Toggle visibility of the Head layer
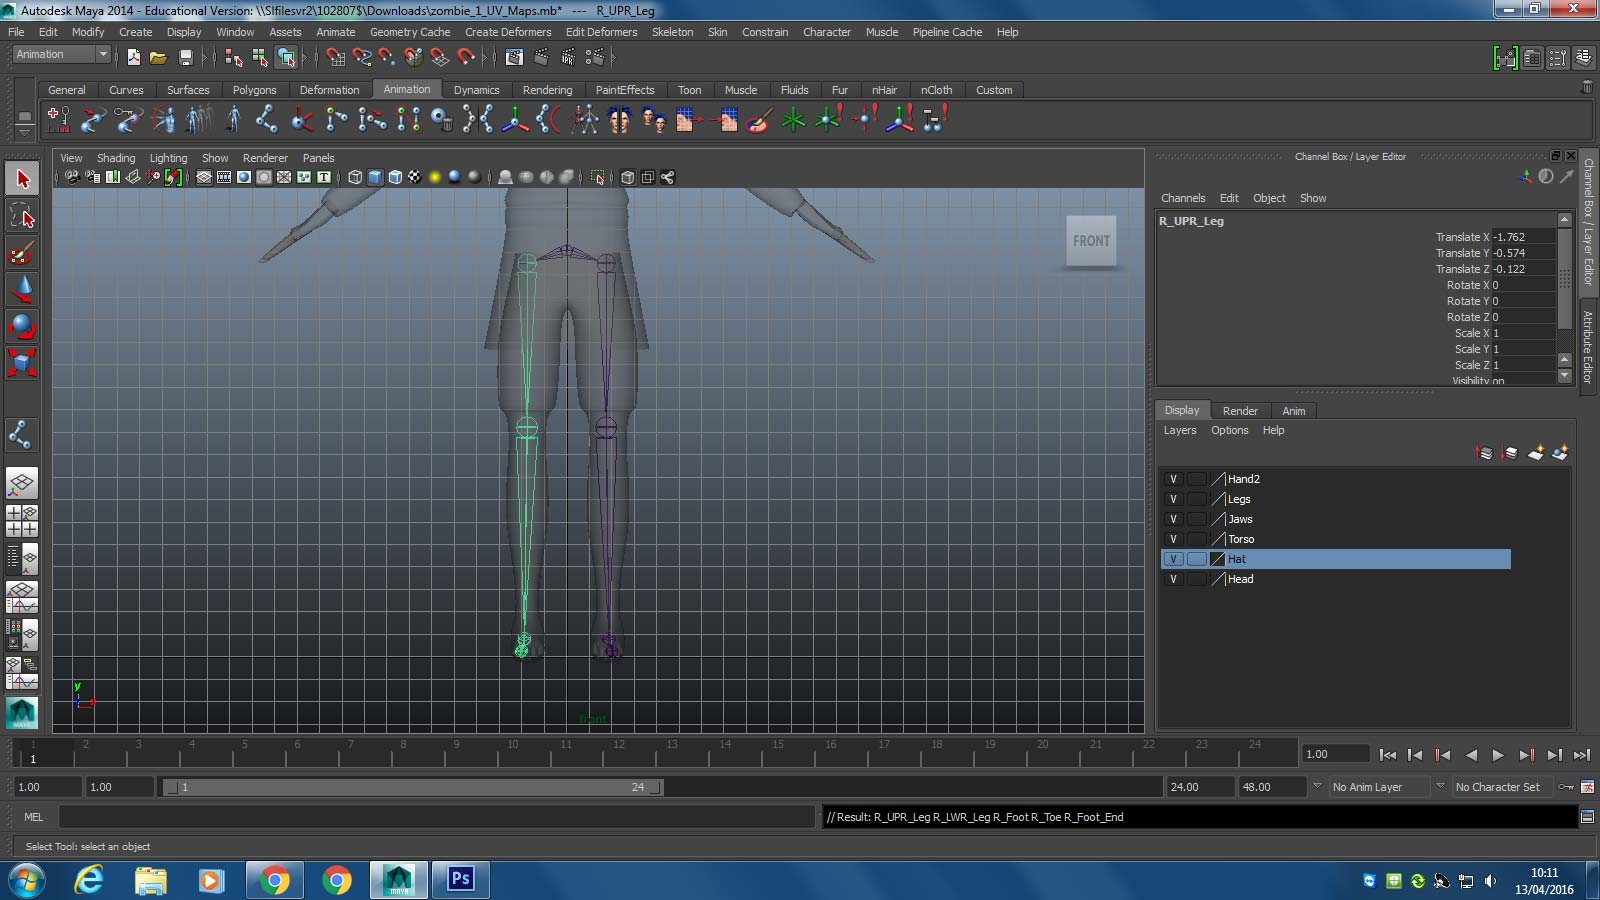The image size is (1600, 900). click(1173, 579)
